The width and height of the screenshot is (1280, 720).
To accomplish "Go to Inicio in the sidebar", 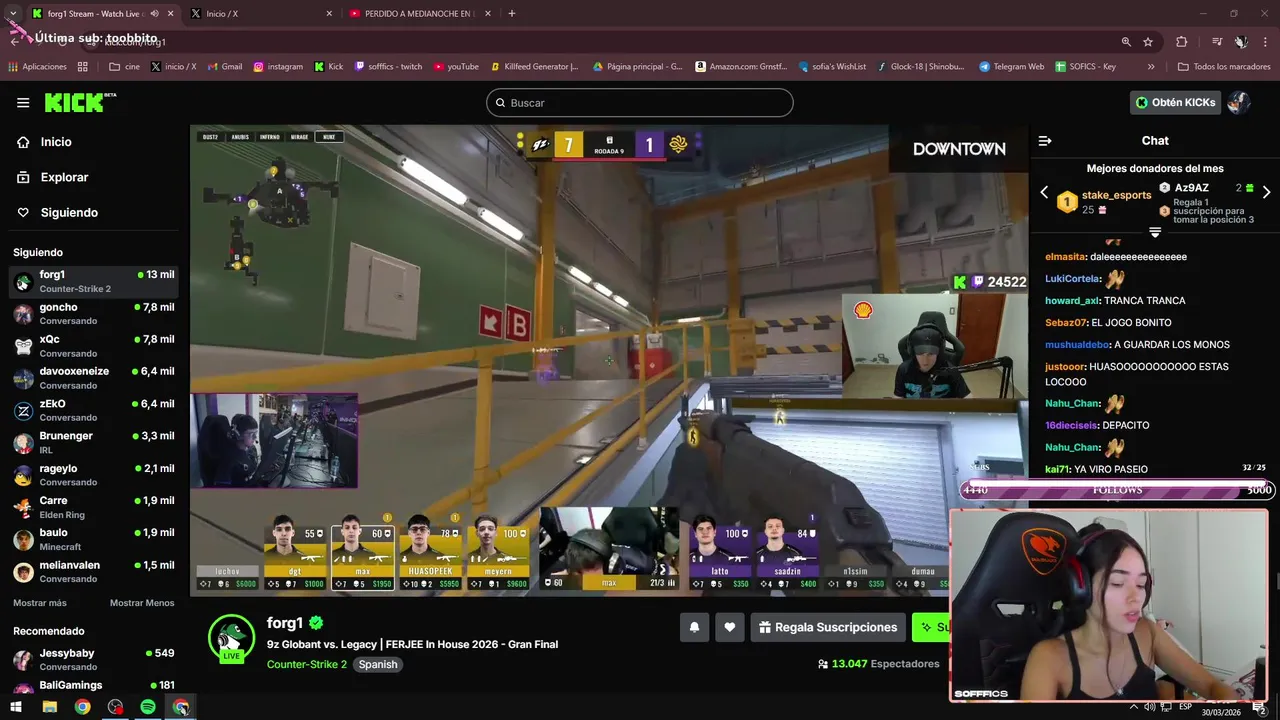I will (x=56, y=142).
